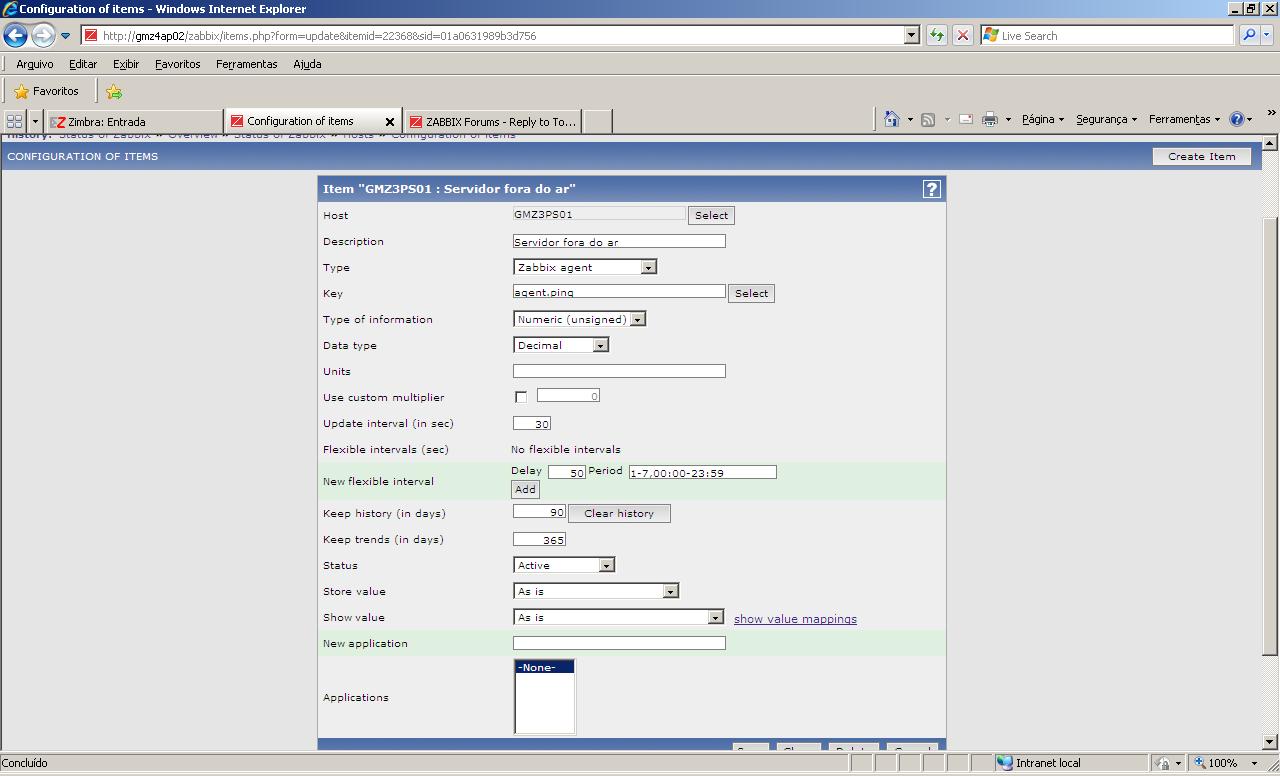1280x776 pixels.
Task: Click the Stop loading X icon
Action: (962, 36)
